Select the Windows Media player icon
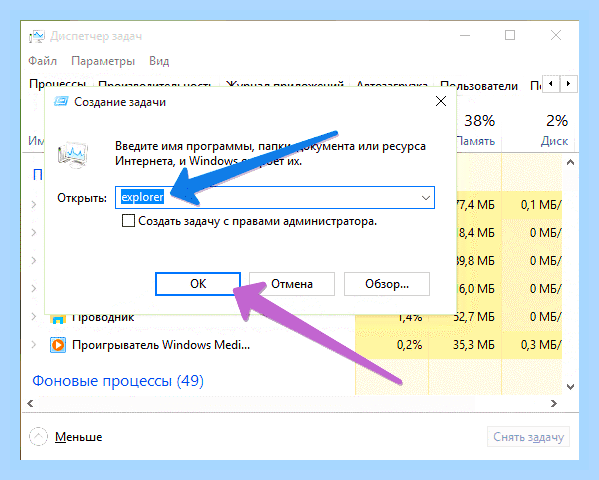 tap(58, 345)
